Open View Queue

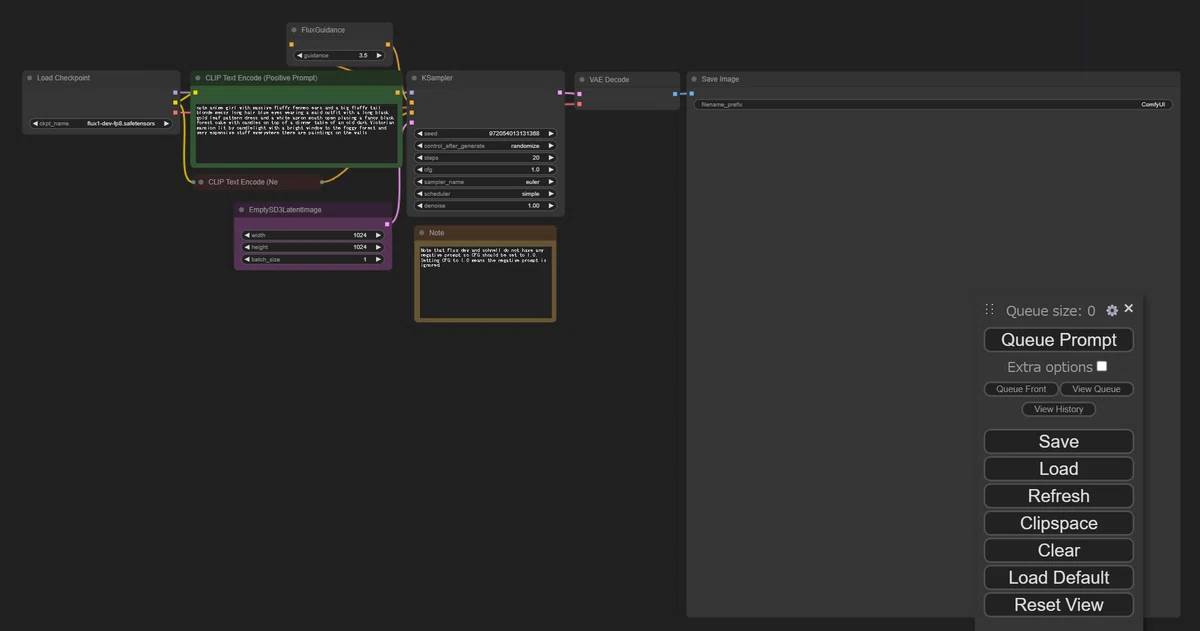1097,389
